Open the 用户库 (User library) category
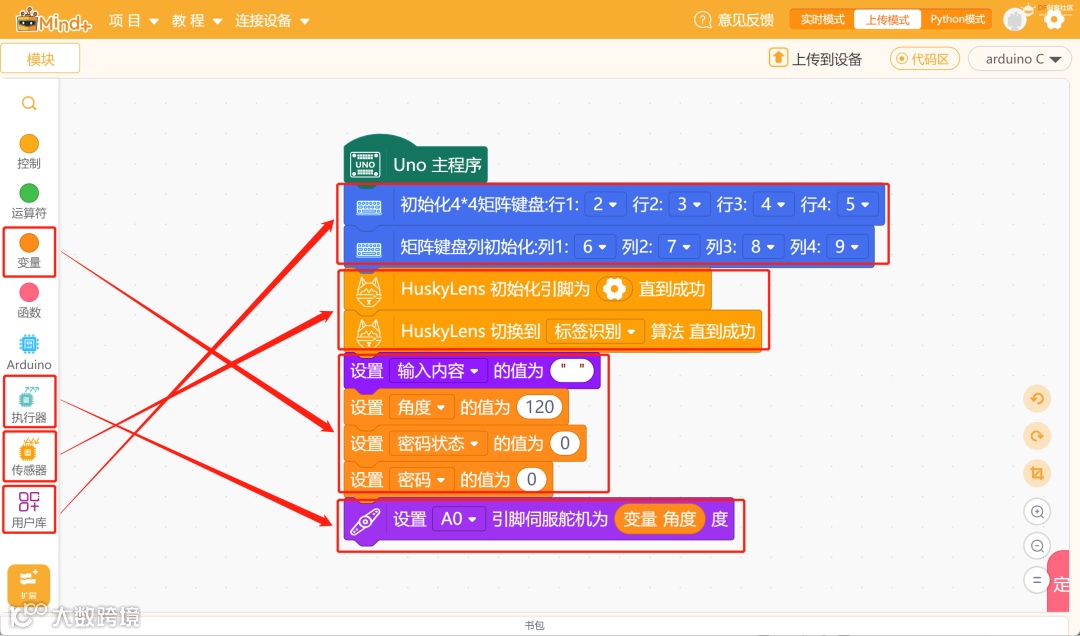Viewport: 1080px width, 636px height. point(29,509)
